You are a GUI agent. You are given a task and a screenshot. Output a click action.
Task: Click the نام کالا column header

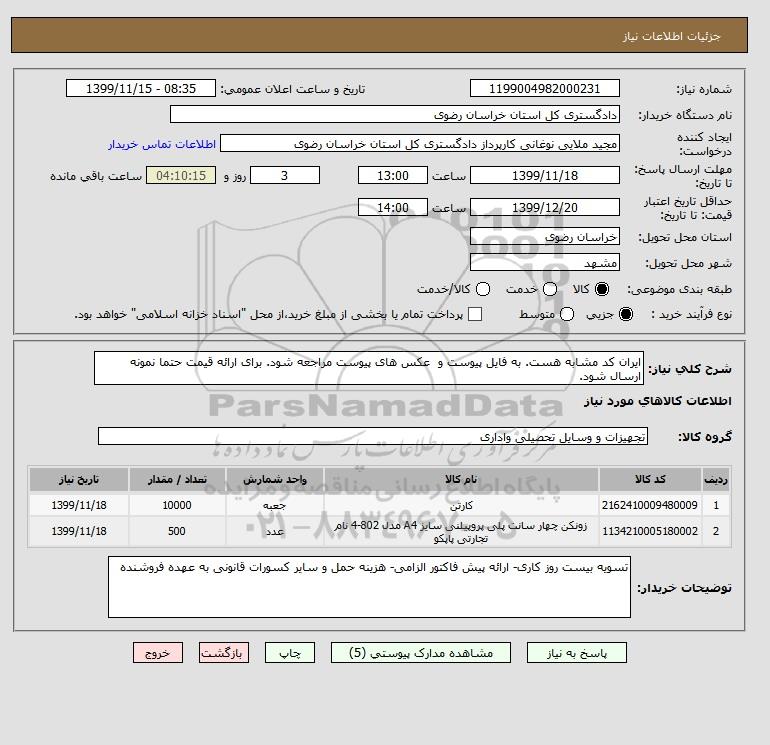[461, 479]
